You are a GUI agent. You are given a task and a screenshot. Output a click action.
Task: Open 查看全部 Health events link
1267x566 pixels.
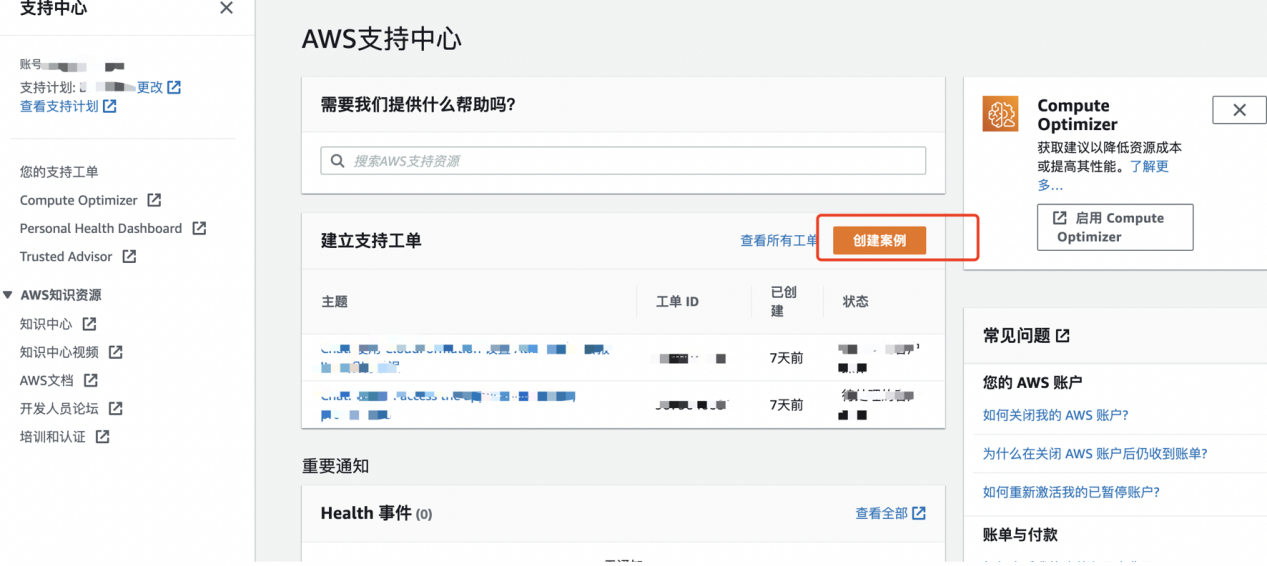tap(881, 513)
